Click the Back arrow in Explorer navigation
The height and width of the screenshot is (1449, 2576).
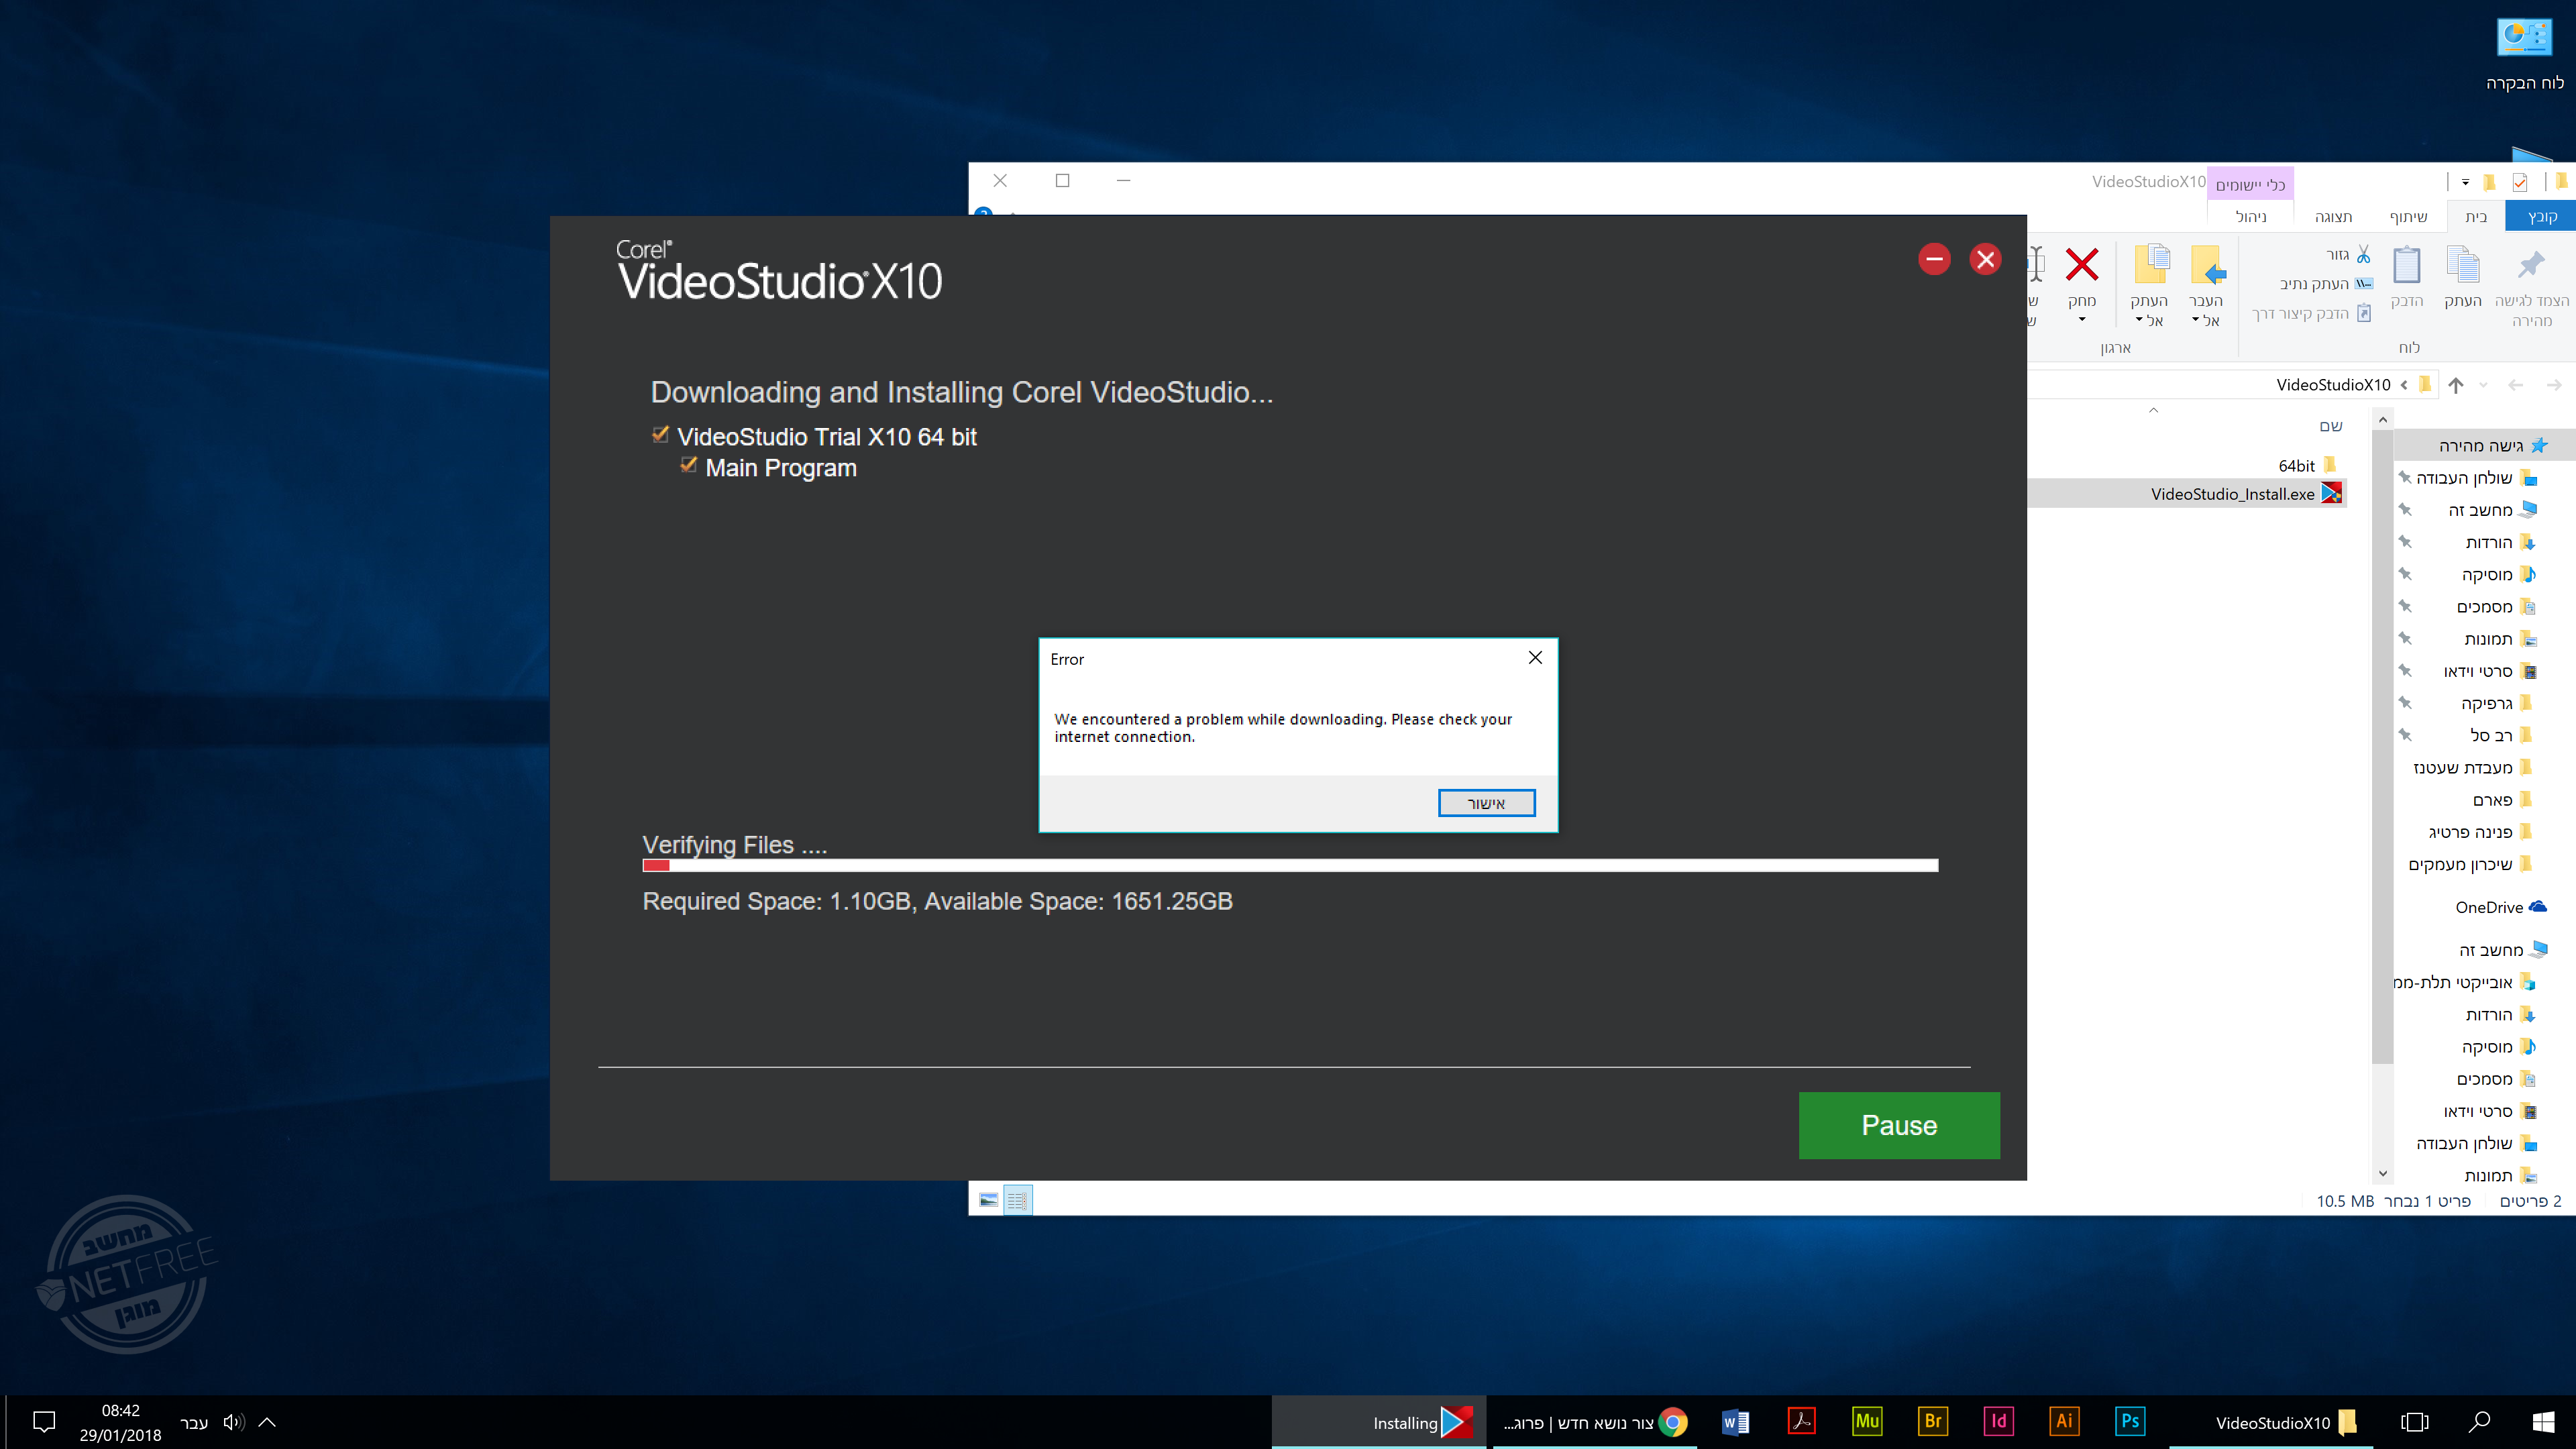tap(2516, 385)
